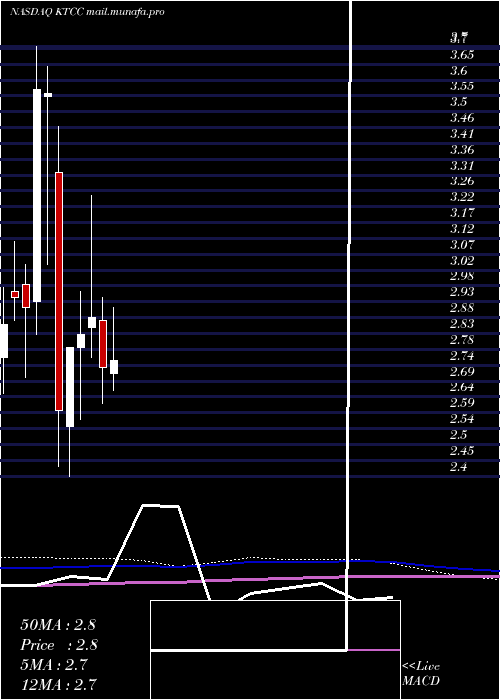500x700 pixels.
Task: Click the 2.4 price axis label
Action: (x=459, y=467)
